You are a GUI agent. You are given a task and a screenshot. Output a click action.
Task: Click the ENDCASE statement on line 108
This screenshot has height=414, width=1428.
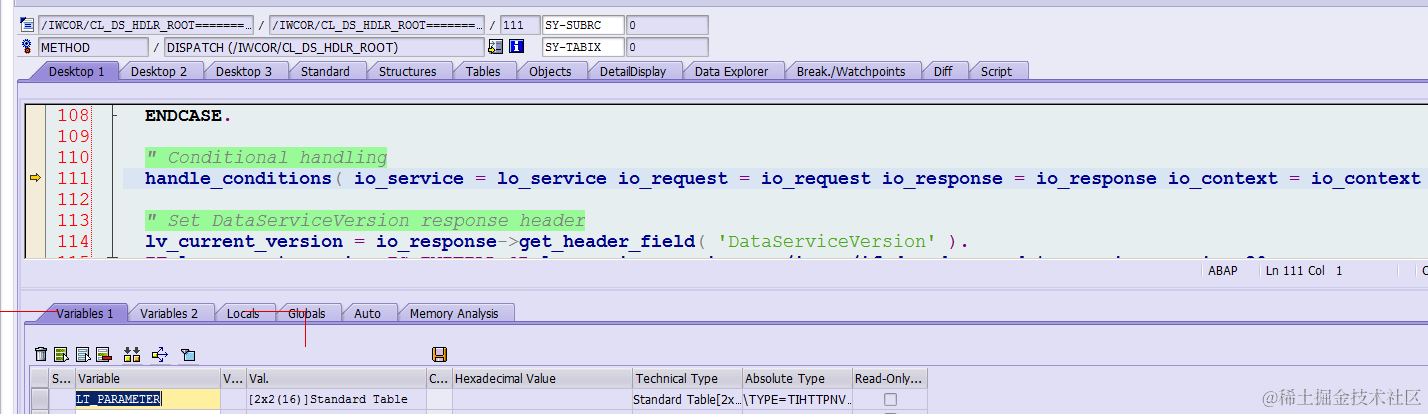188,116
